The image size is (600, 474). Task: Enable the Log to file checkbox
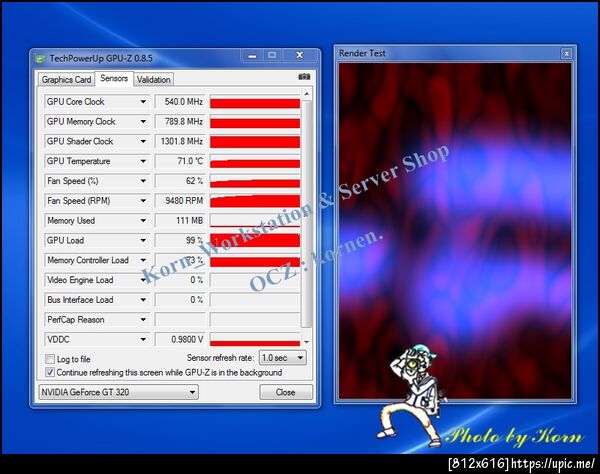click(50, 359)
